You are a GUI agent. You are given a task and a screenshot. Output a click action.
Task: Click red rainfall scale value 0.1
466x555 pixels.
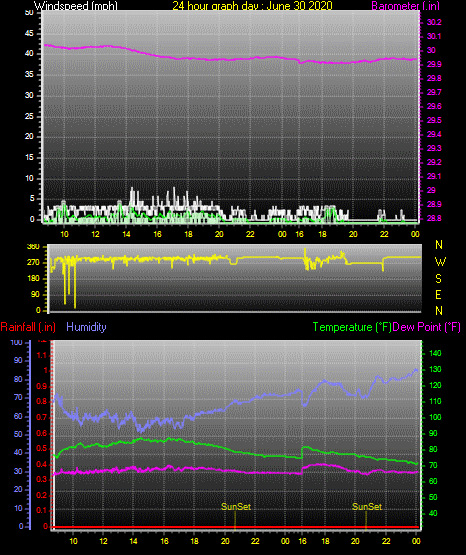pos(42,510)
